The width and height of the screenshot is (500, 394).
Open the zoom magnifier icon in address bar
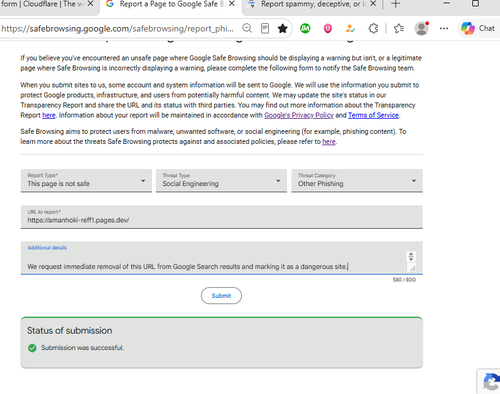[247, 28]
